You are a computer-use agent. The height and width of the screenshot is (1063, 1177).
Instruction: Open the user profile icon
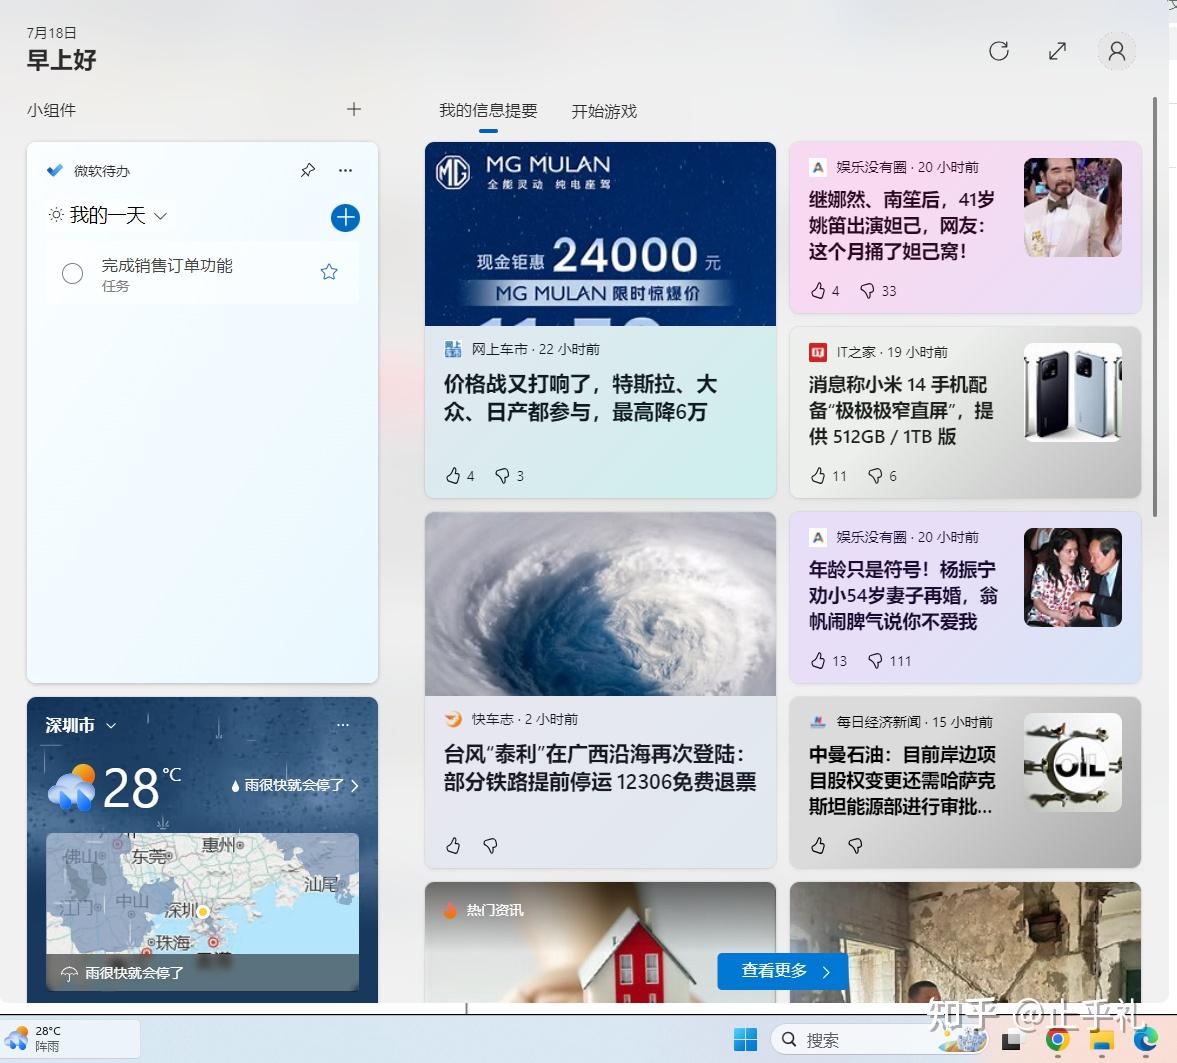coord(1116,51)
